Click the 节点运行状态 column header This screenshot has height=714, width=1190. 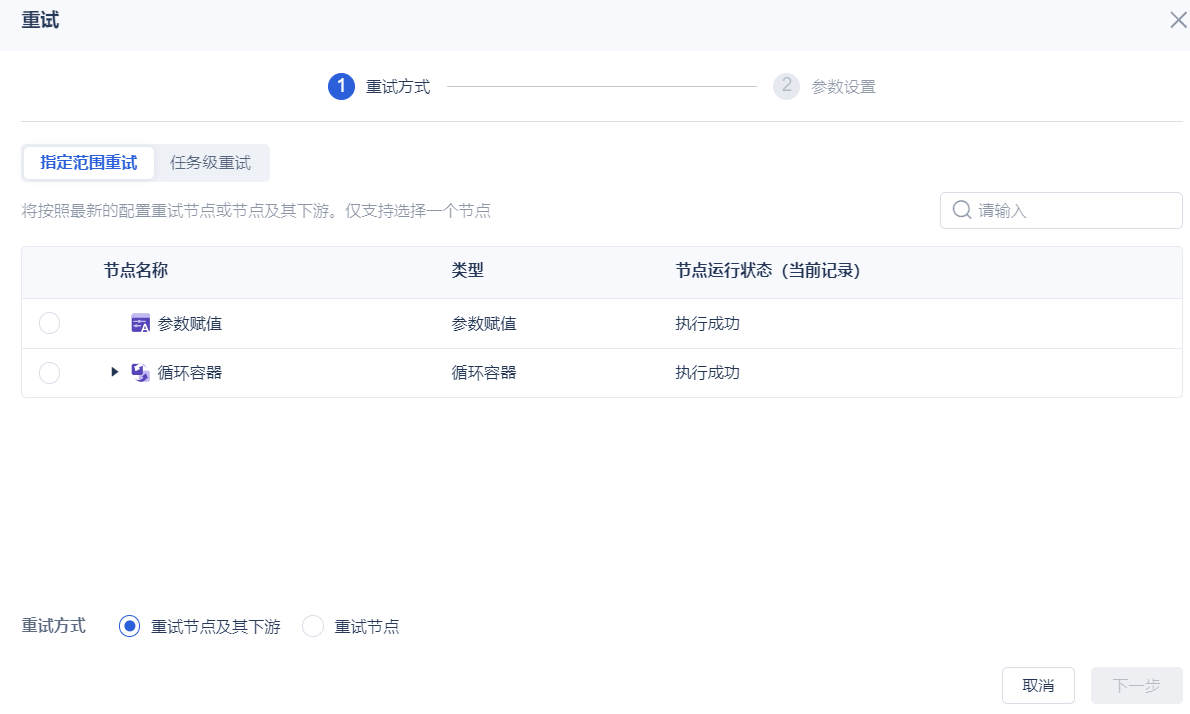[x=768, y=270]
